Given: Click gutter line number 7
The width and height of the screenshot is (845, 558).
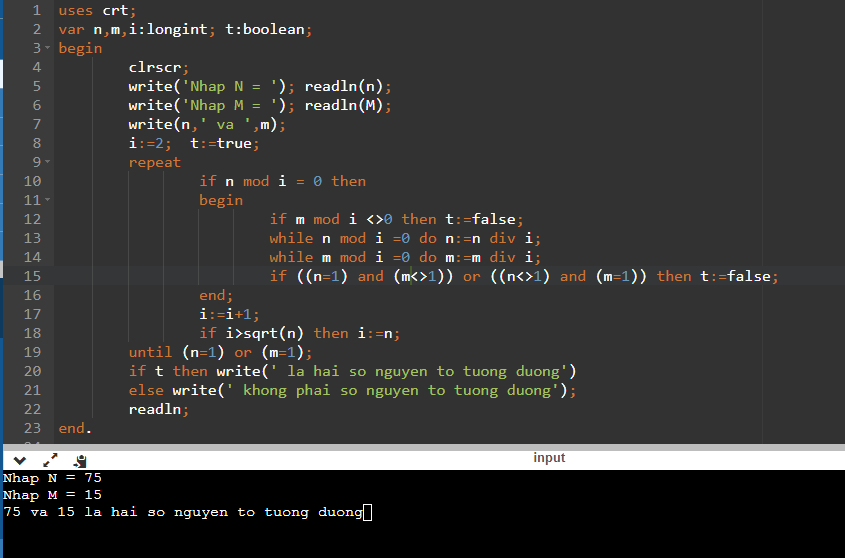Looking at the screenshot, I should (x=36, y=125).
